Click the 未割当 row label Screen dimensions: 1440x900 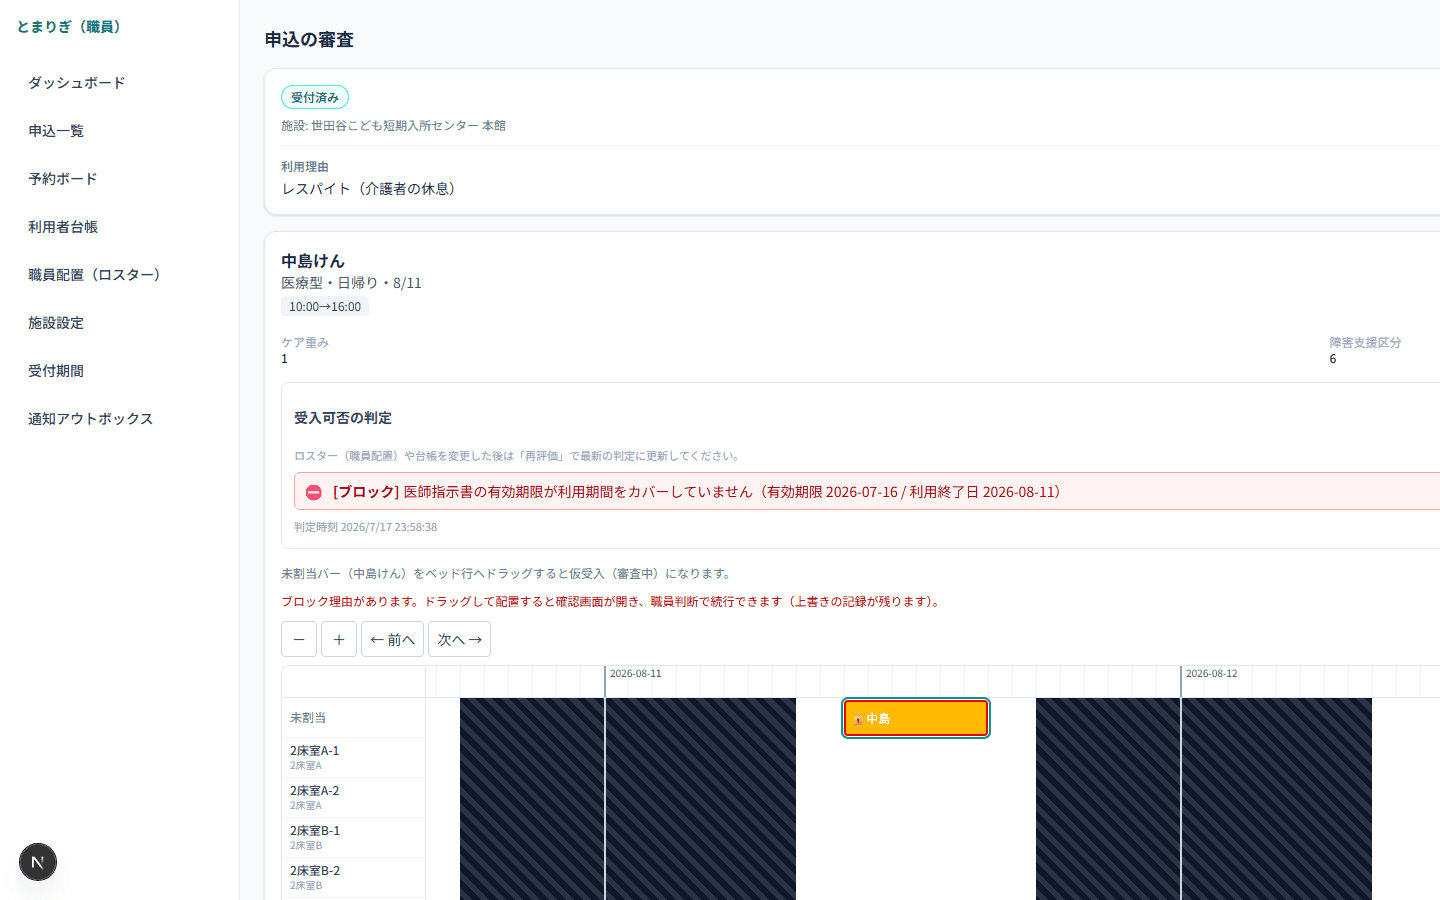(x=308, y=718)
